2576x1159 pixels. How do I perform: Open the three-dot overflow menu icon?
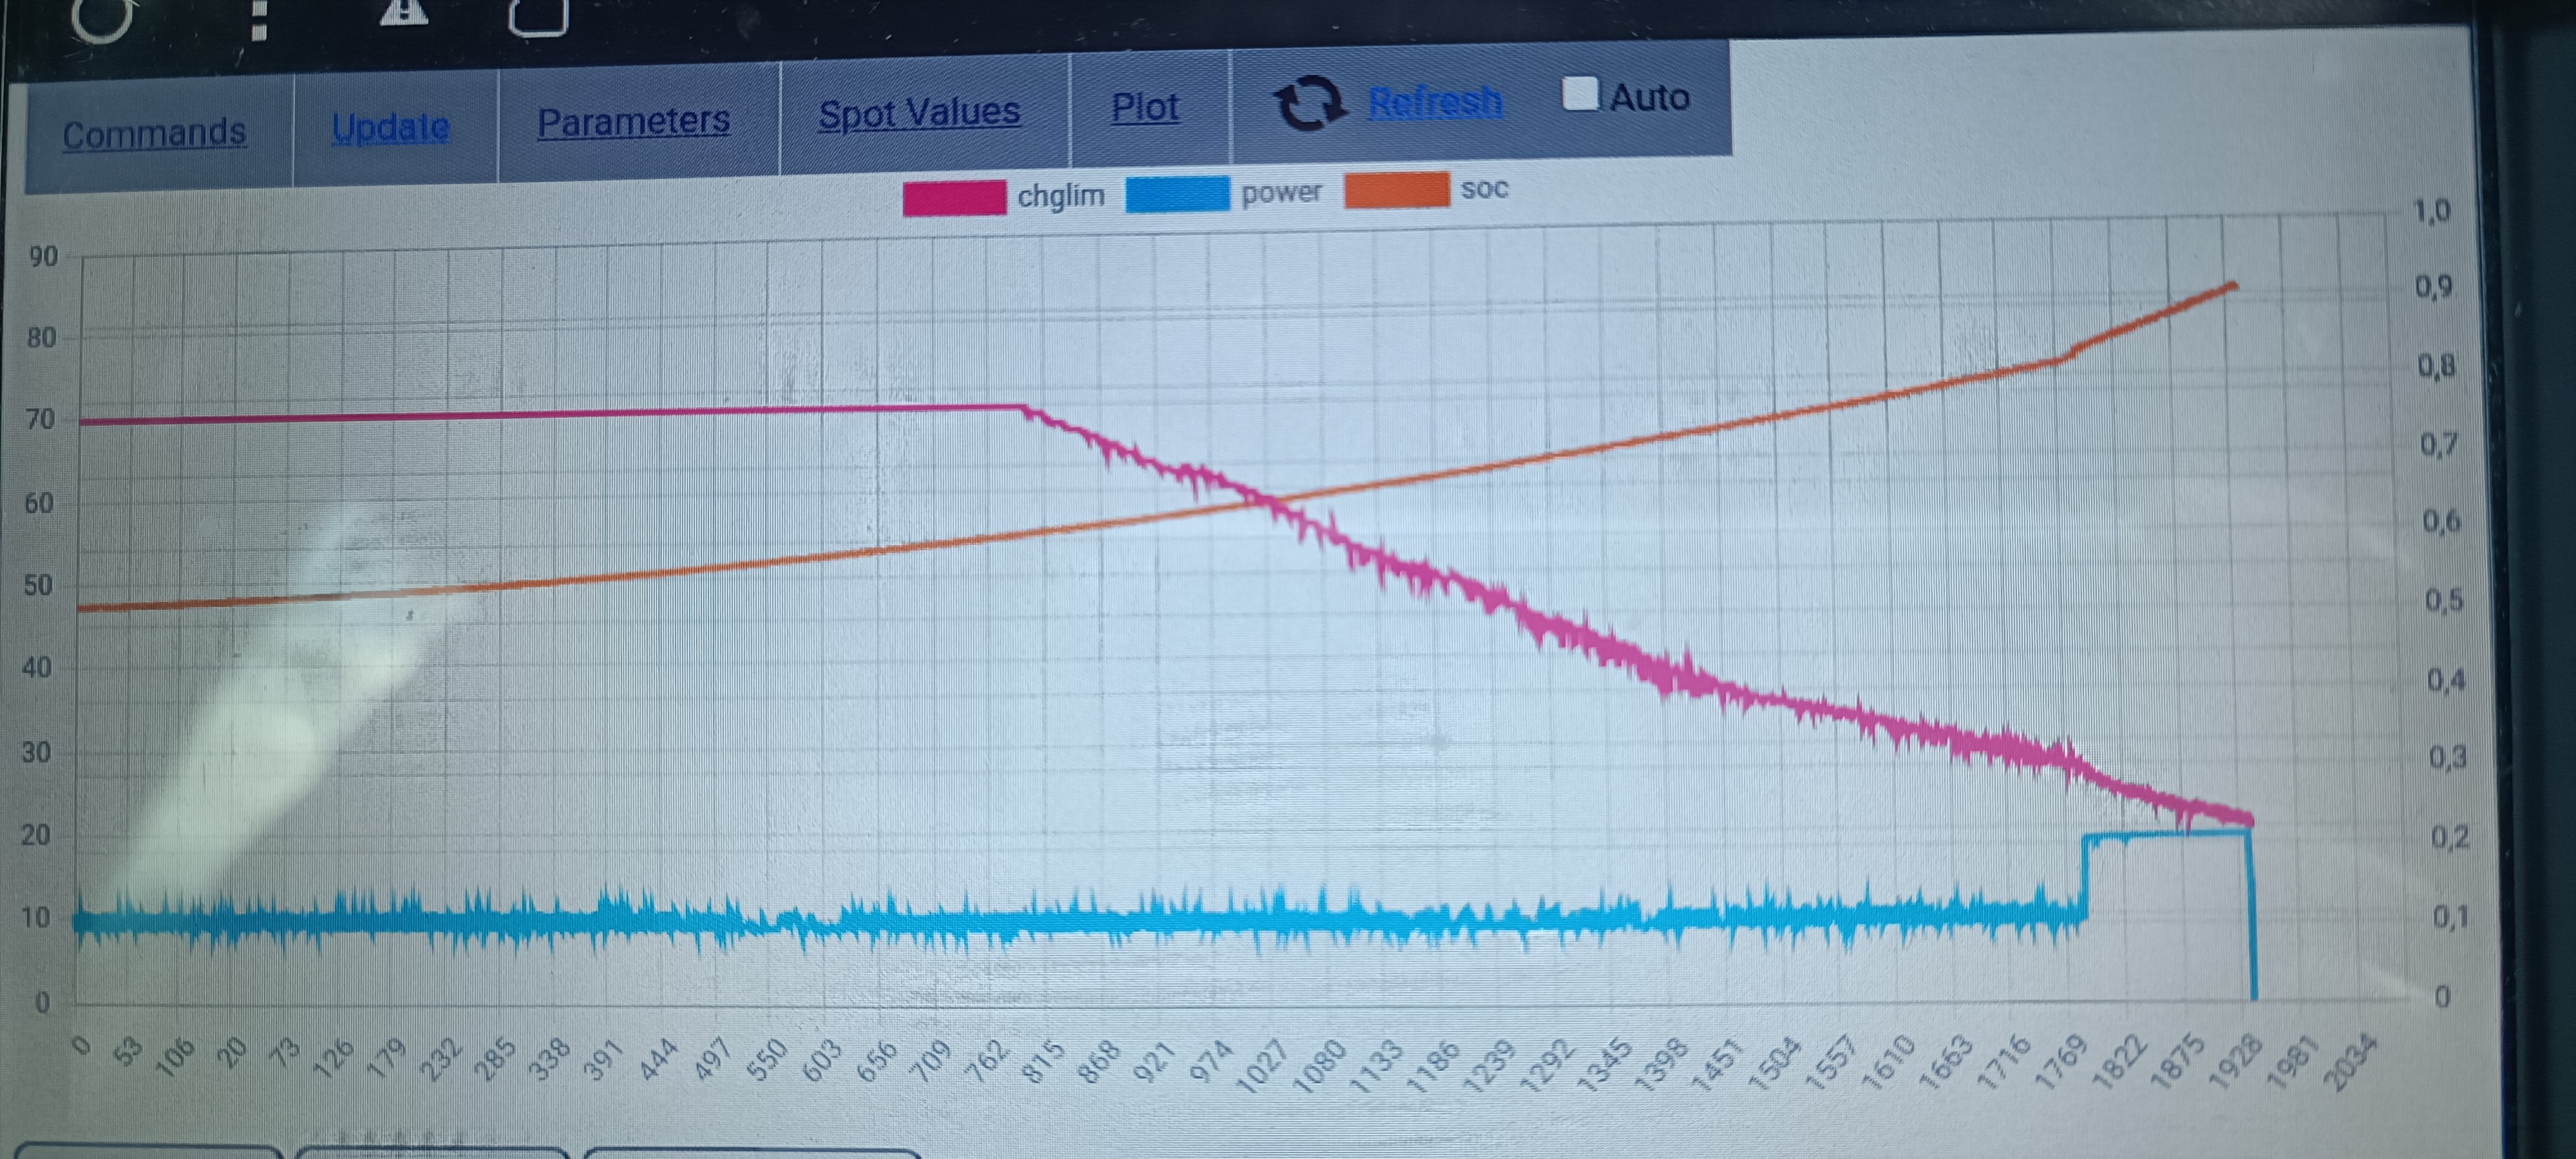point(259,20)
